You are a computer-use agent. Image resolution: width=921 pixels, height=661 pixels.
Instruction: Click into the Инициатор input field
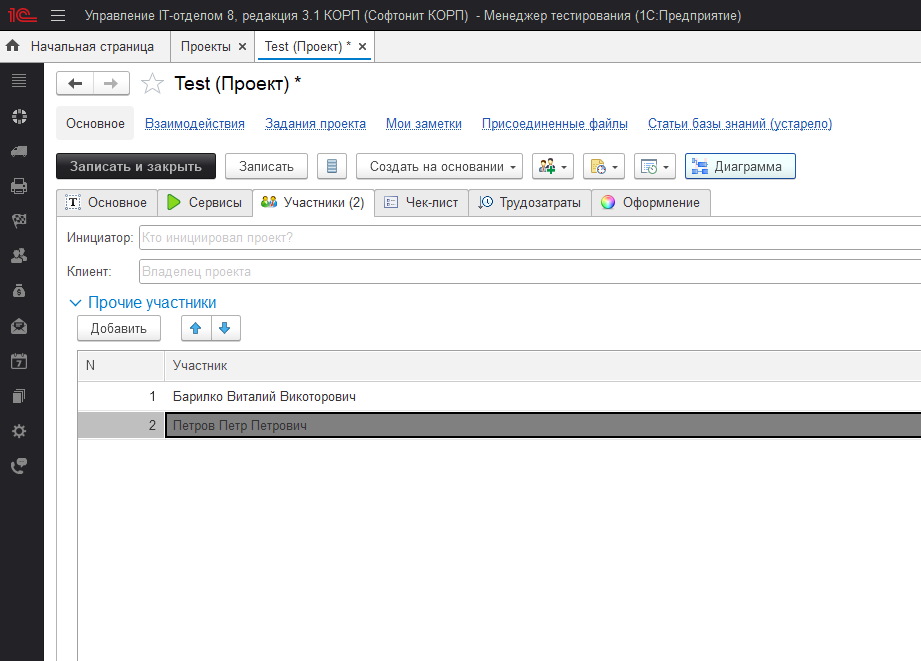point(528,238)
